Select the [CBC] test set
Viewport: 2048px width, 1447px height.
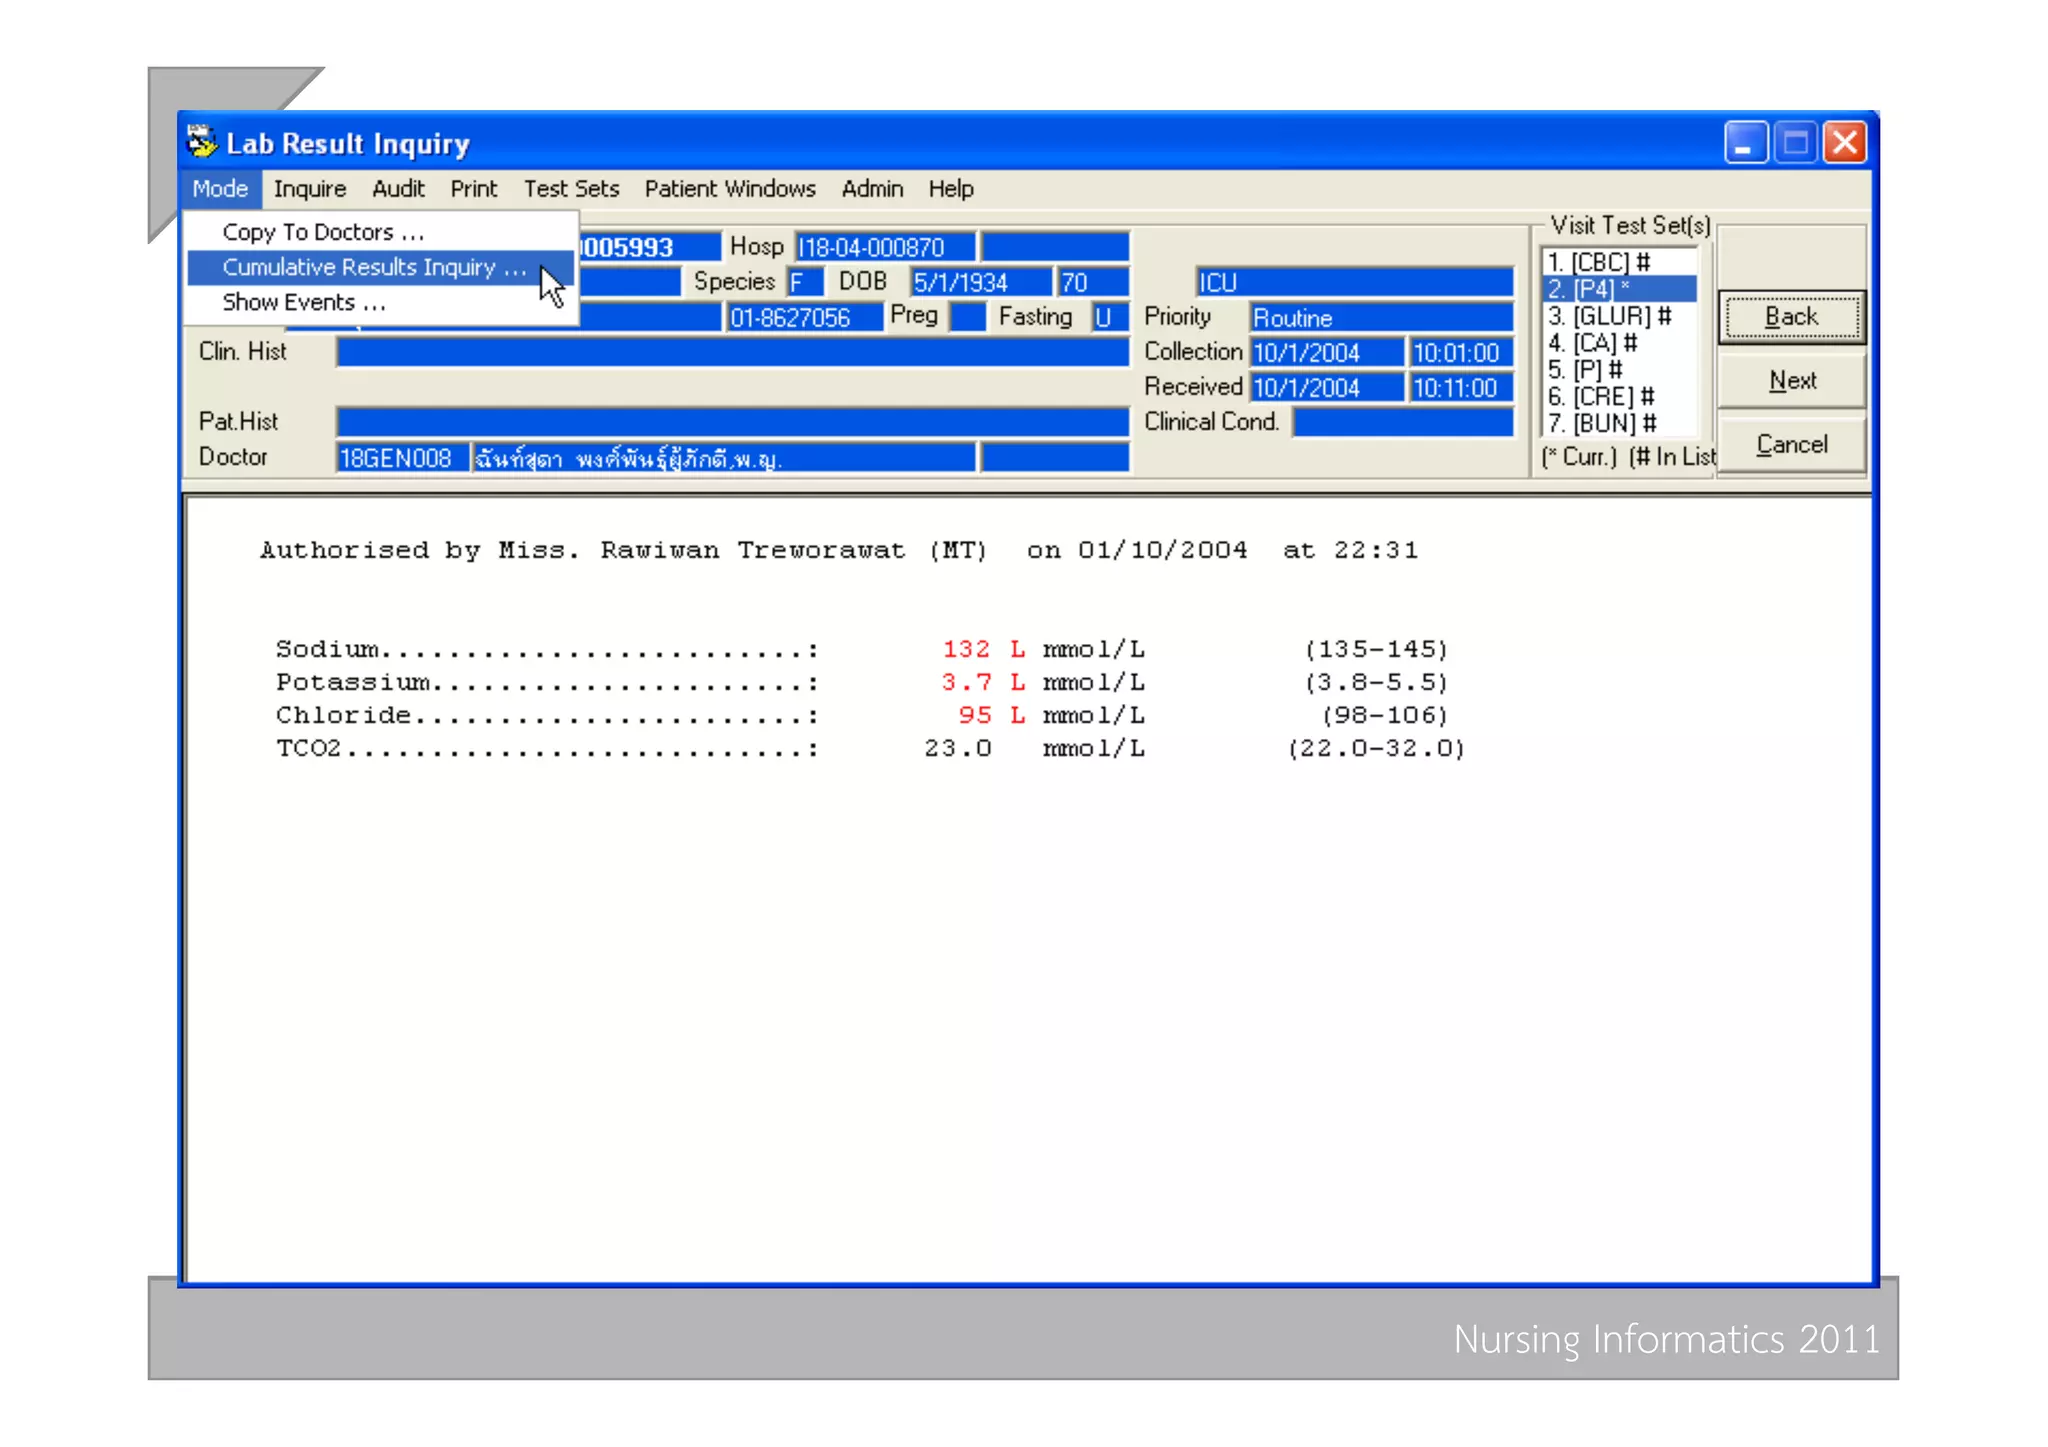point(1599,262)
